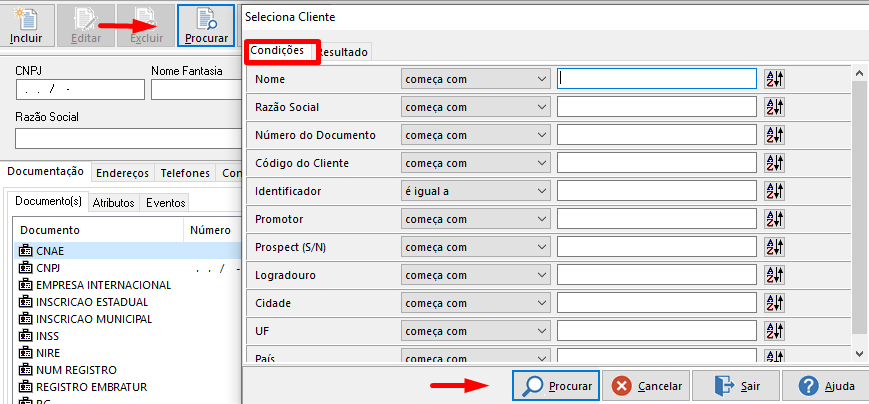Toggle sort icon for Prospect (S/N) row

tap(774, 247)
